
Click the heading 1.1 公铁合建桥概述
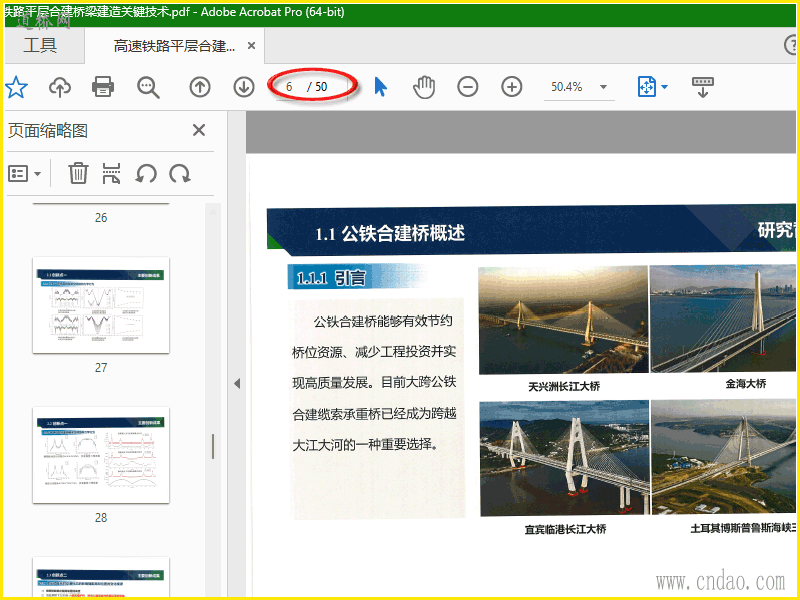click(390, 233)
